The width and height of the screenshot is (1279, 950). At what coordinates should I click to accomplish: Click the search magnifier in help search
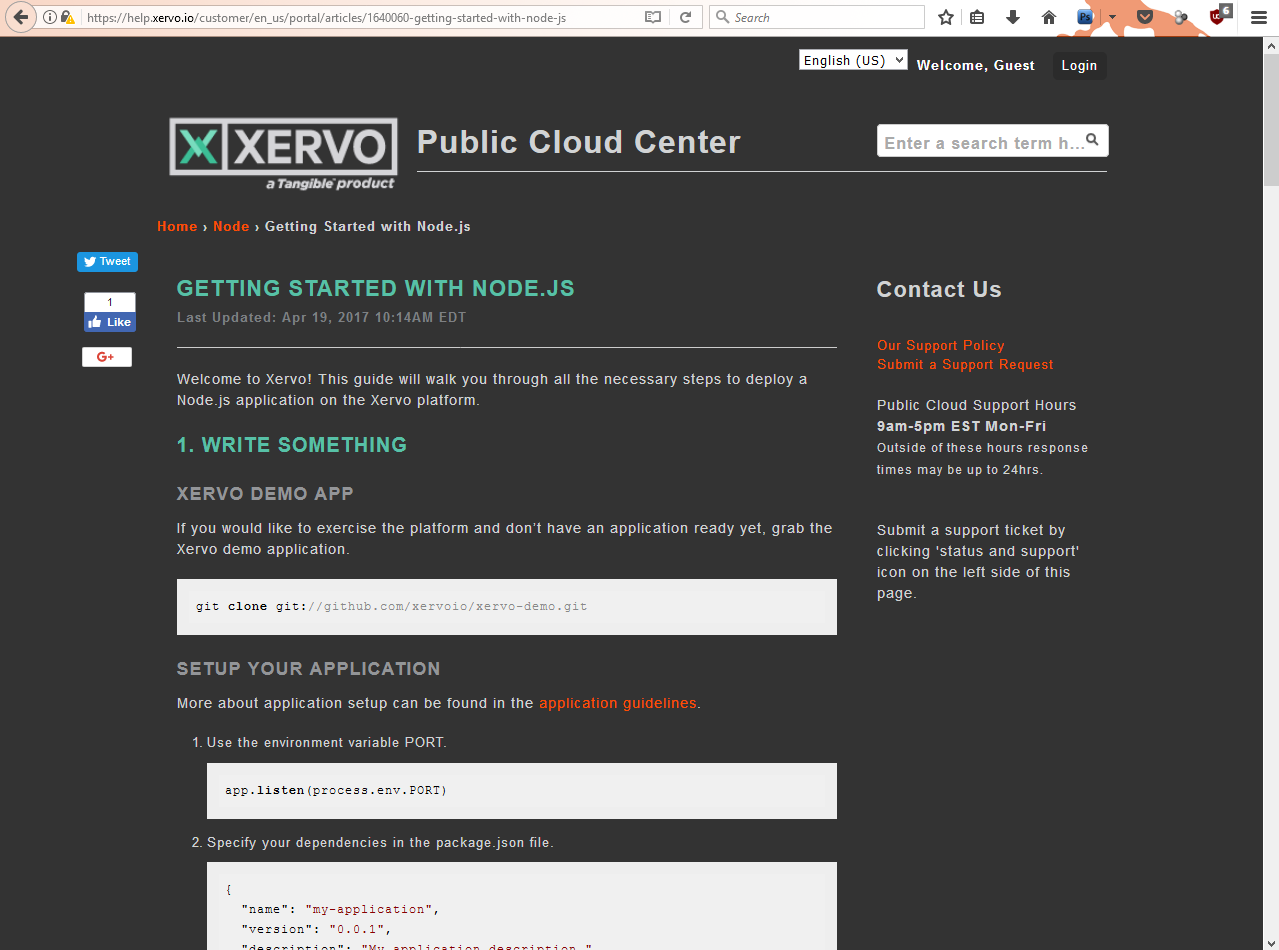click(x=1093, y=140)
